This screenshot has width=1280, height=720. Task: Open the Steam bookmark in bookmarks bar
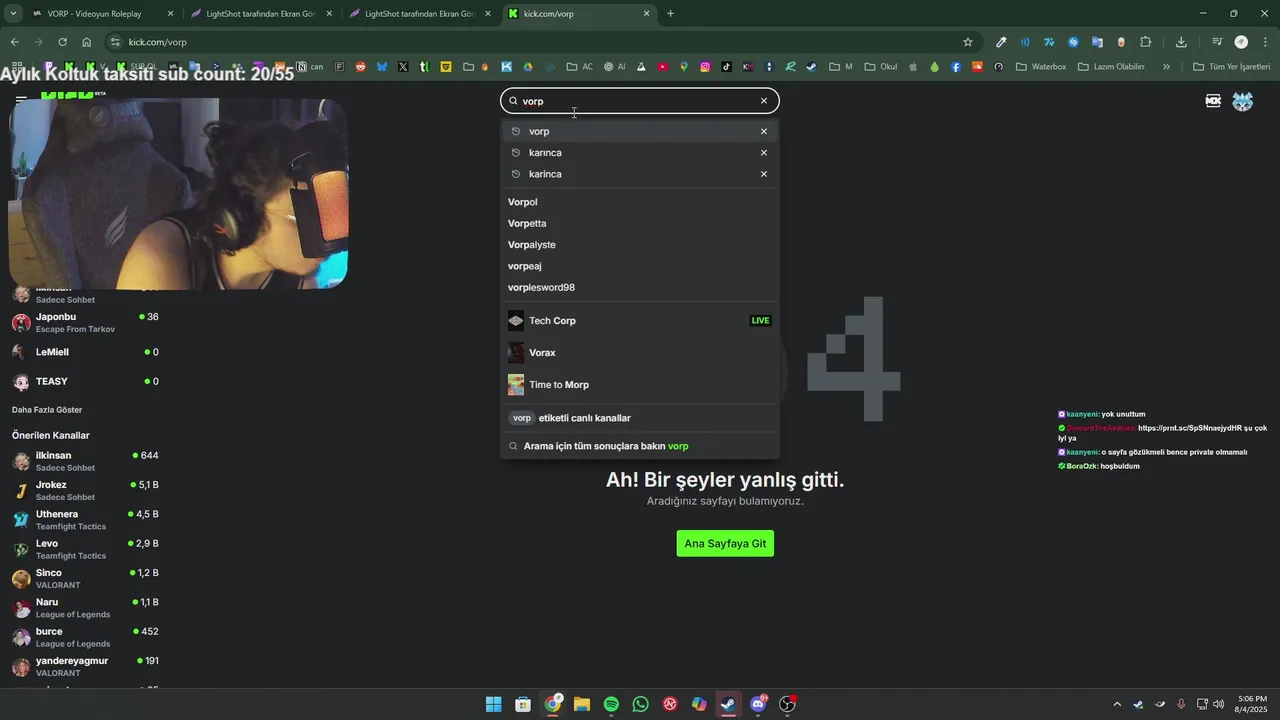(x=811, y=67)
